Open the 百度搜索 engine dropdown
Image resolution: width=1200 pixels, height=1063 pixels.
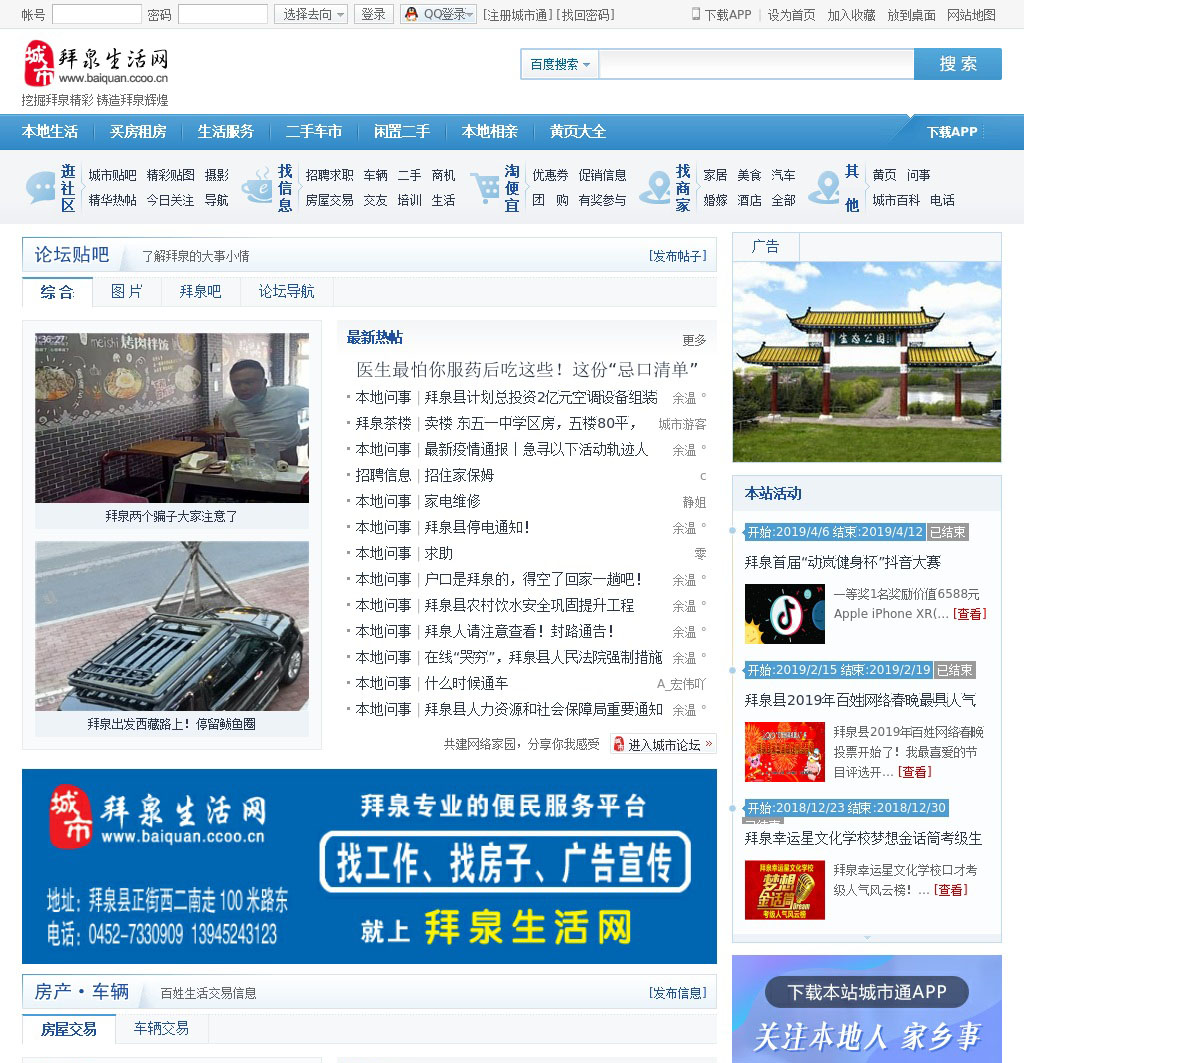[x=560, y=64]
